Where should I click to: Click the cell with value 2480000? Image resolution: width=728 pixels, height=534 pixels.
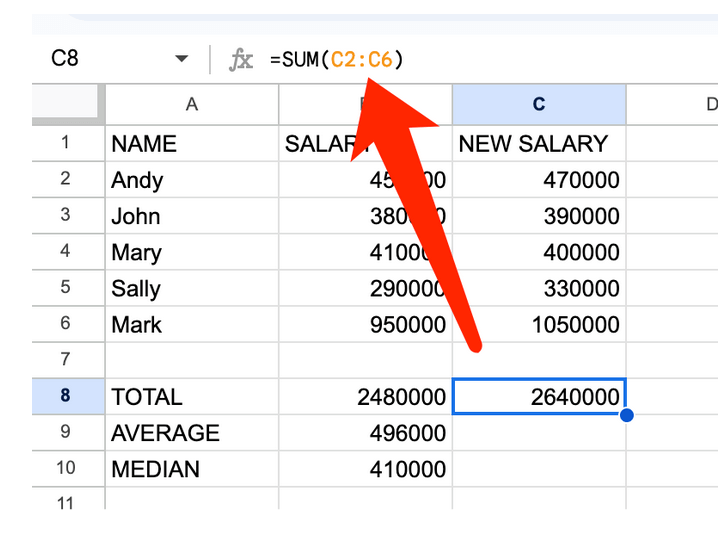click(365, 397)
